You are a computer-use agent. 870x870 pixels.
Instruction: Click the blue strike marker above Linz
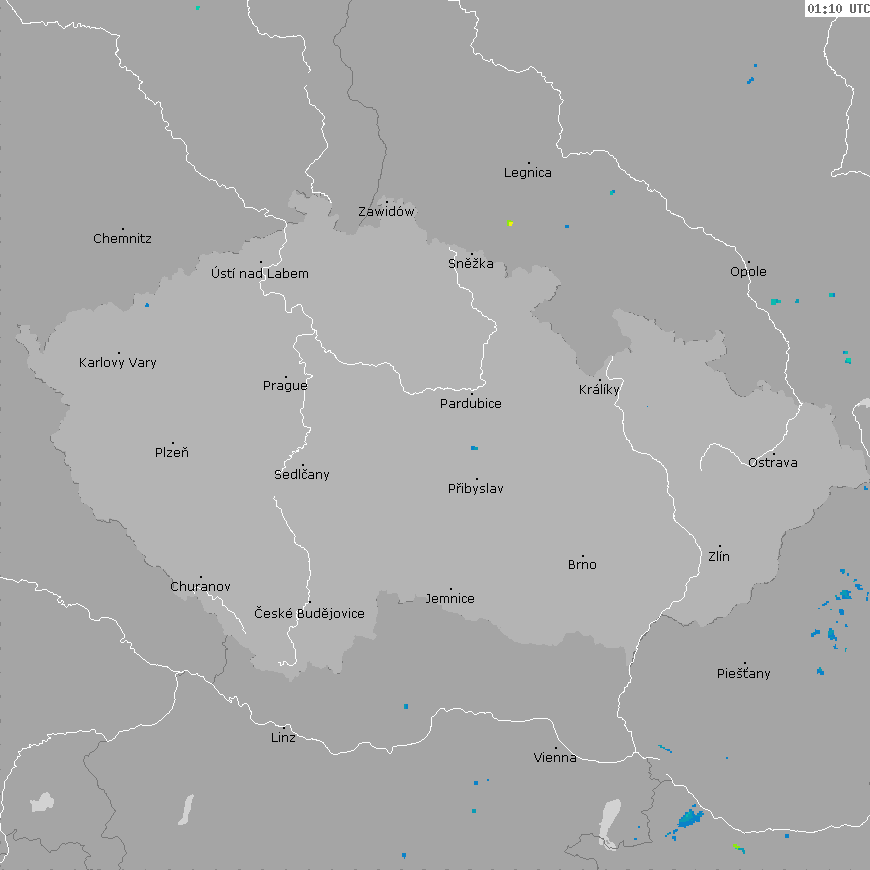click(x=406, y=707)
